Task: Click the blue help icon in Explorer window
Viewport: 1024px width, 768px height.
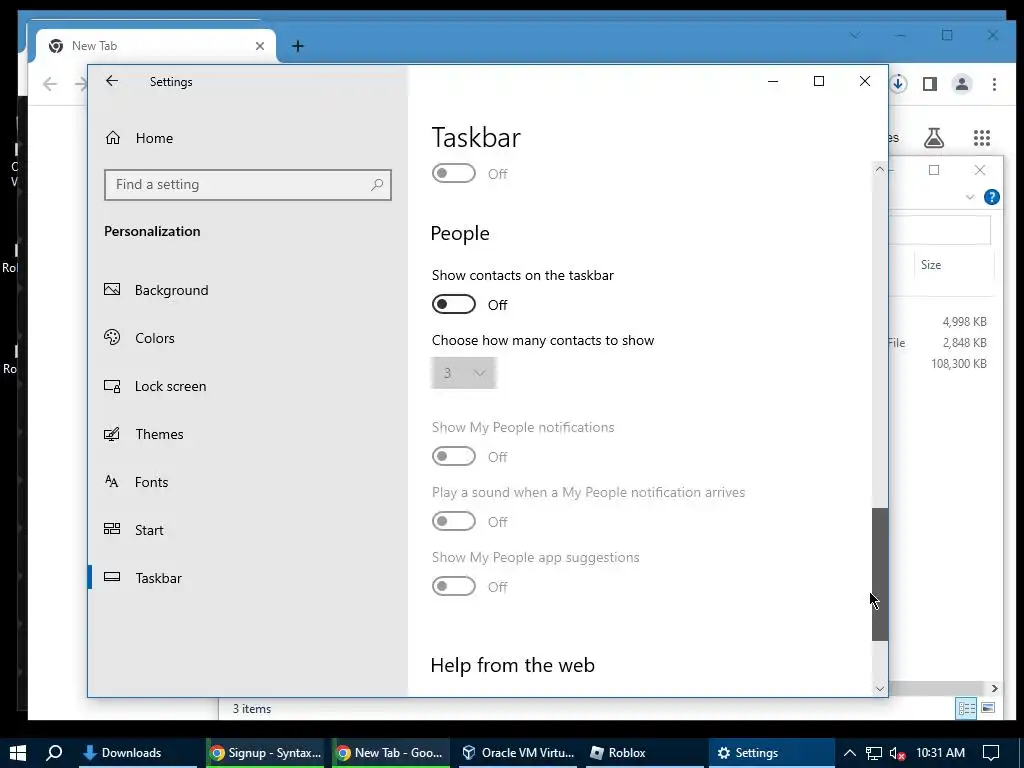Action: click(991, 197)
